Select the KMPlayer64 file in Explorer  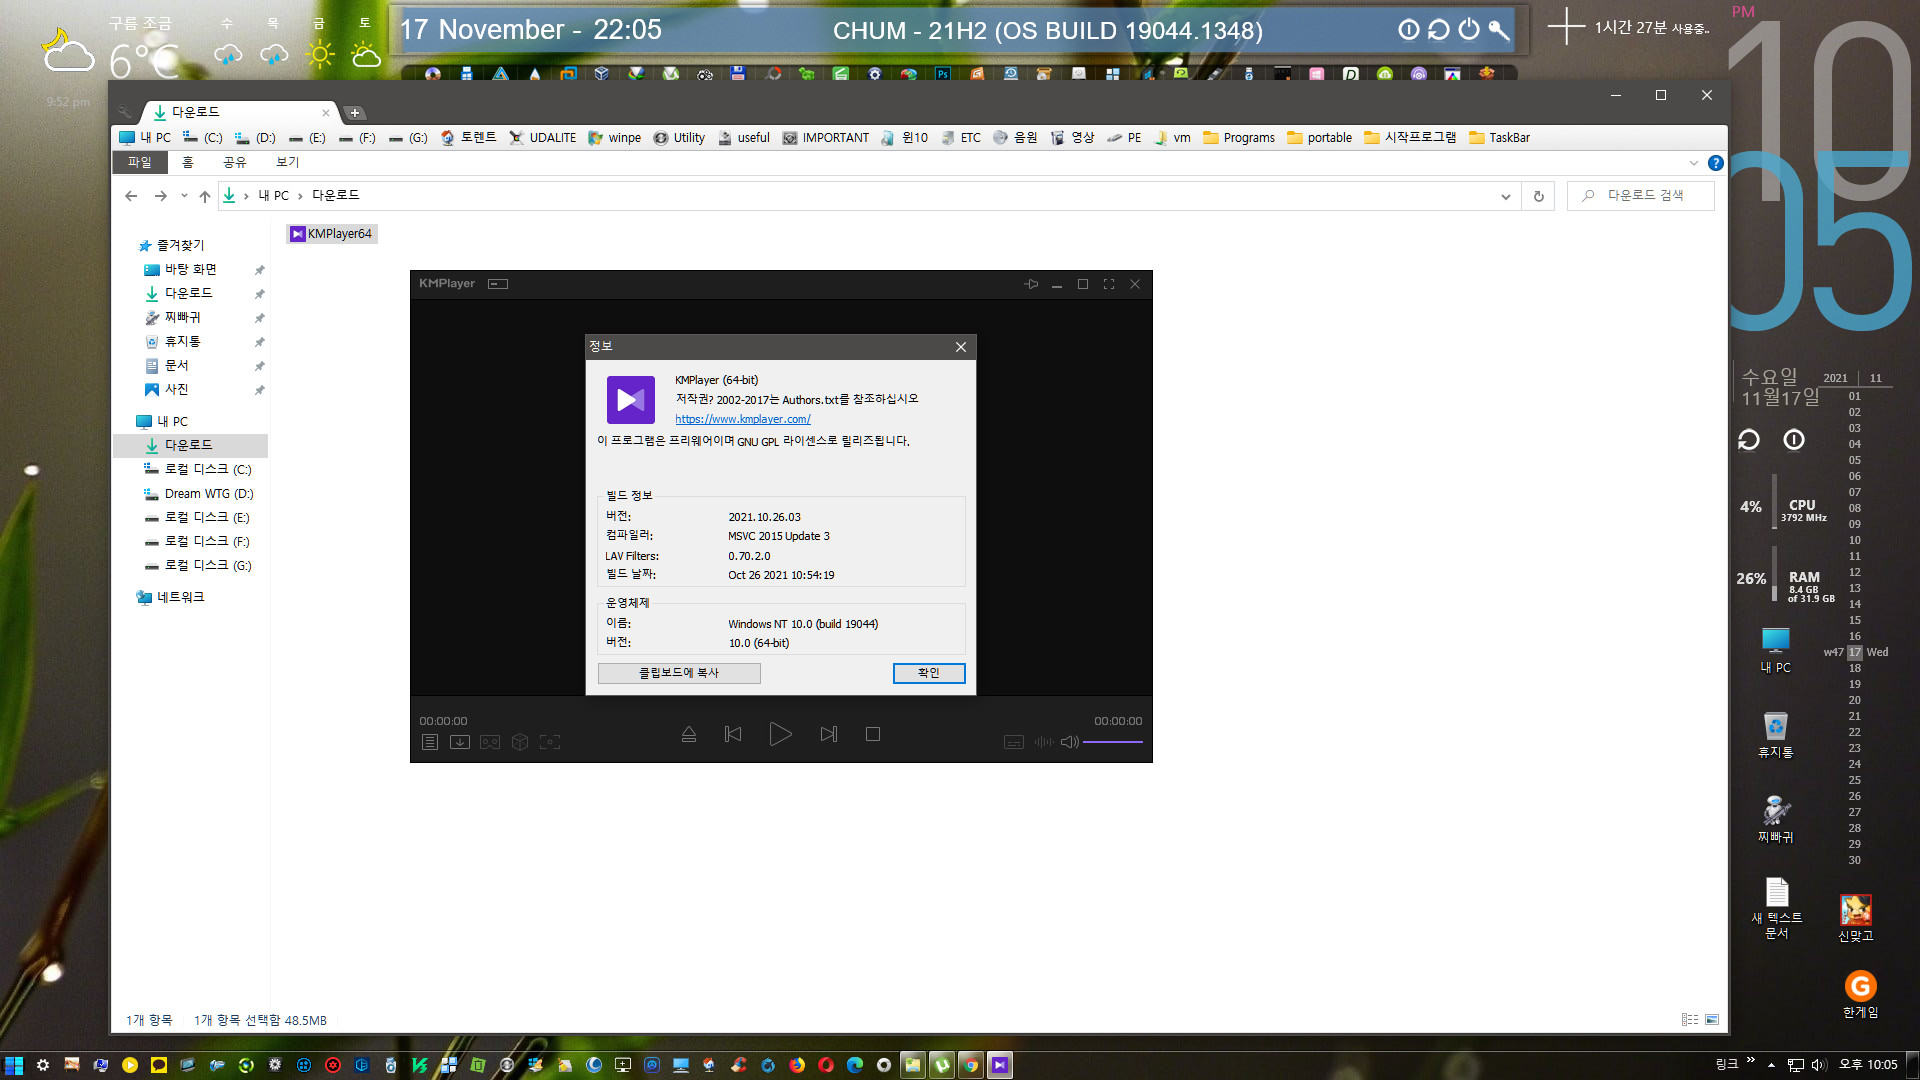[331, 234]
